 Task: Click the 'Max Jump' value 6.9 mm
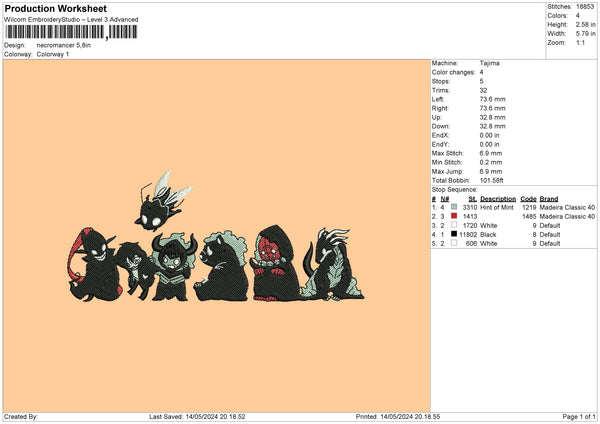click(491, 171)
